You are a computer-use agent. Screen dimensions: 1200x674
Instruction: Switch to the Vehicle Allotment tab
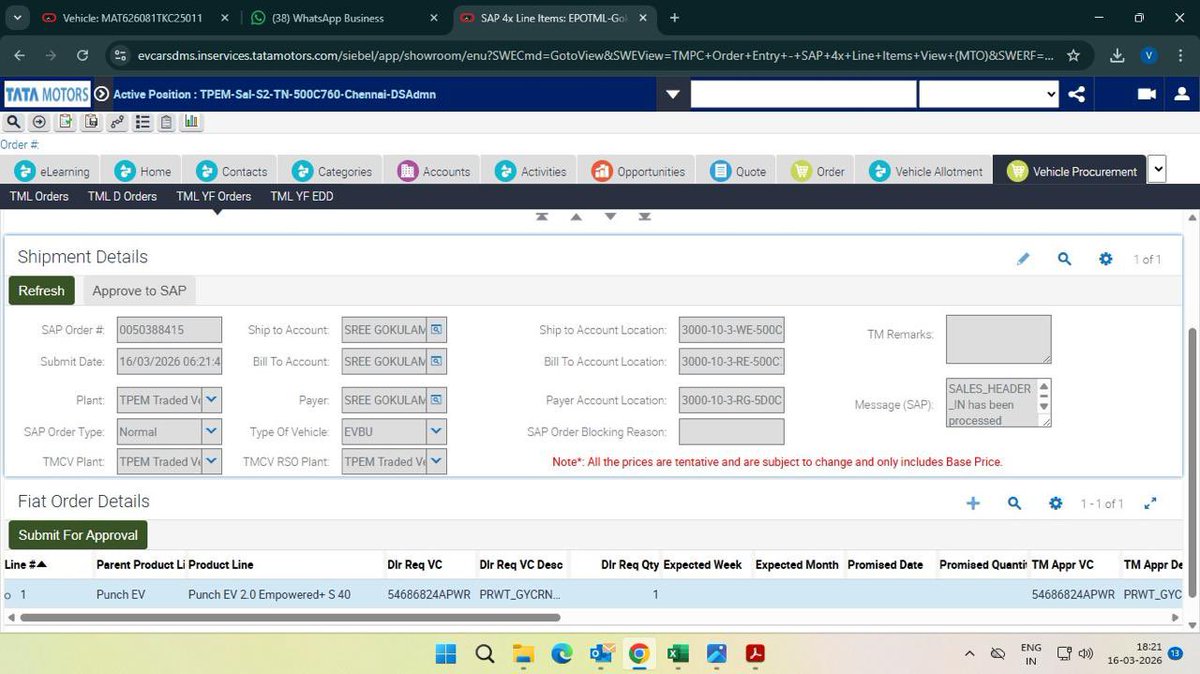pos(925,171)
